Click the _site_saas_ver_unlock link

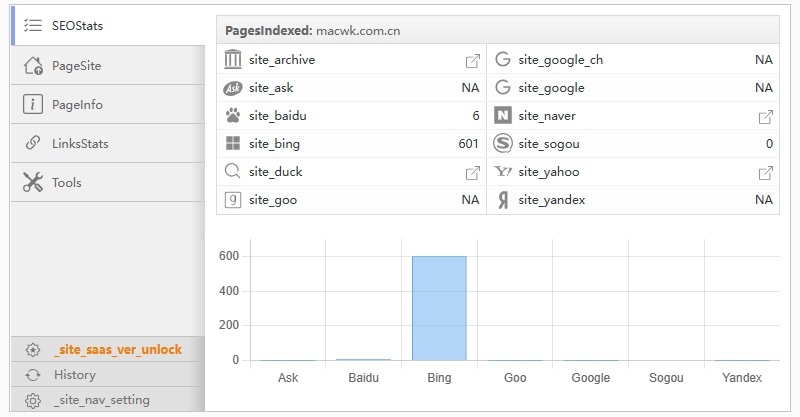pyautogui.click(x=118, y=350)
